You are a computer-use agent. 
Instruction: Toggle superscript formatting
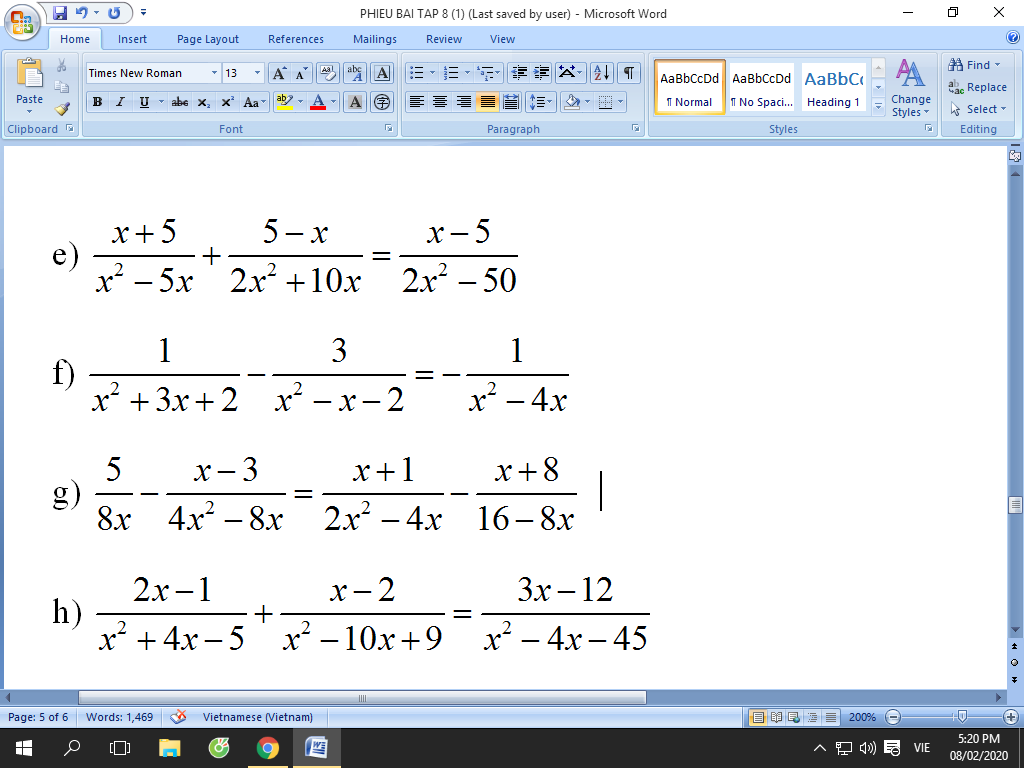(x=227, y=102)
